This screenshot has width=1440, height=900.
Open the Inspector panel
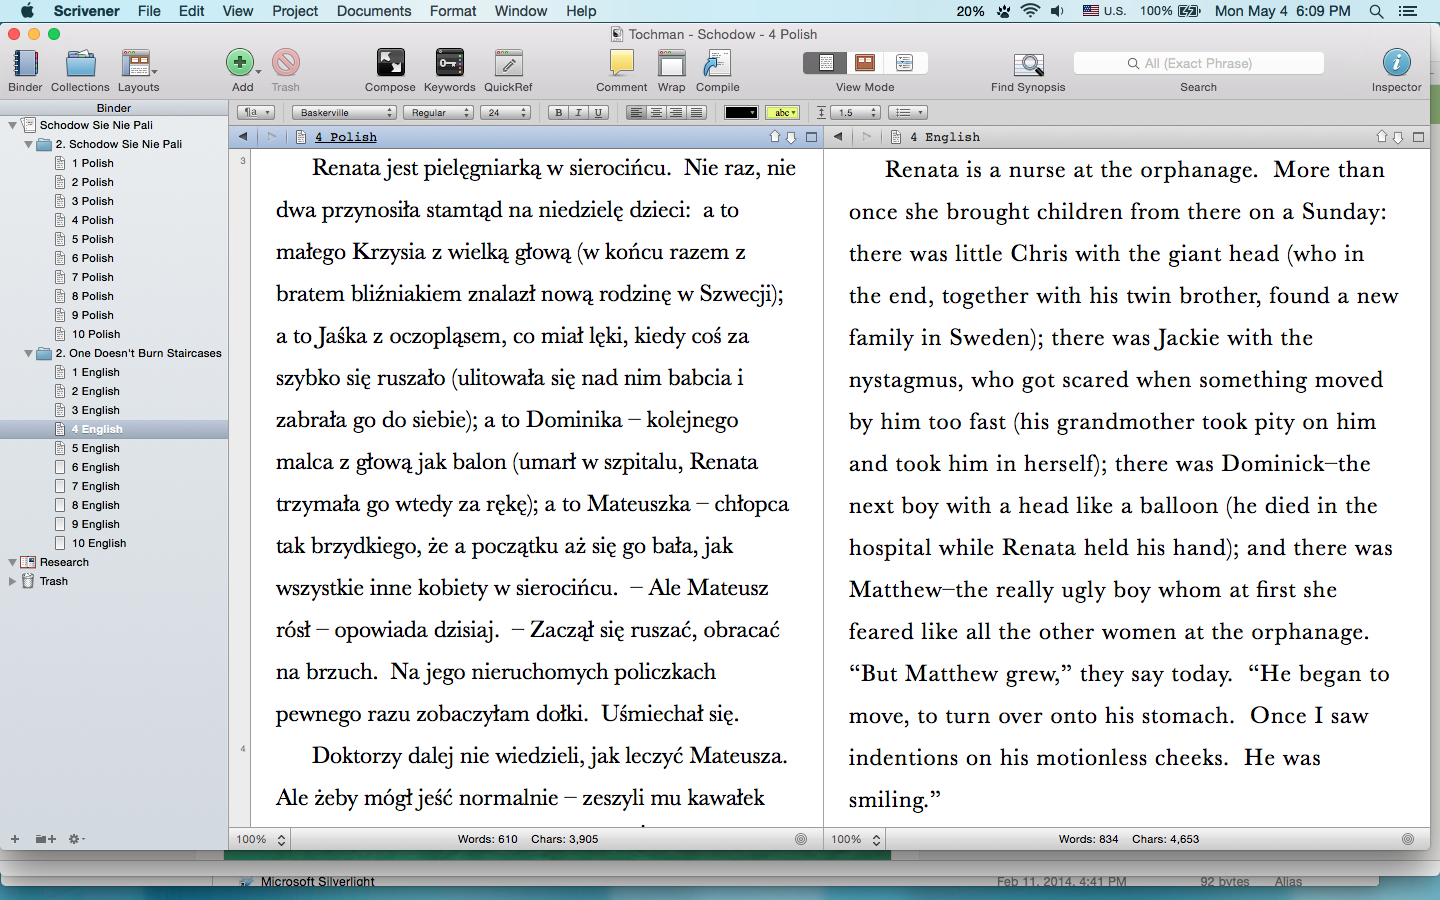coord(1396,63)
